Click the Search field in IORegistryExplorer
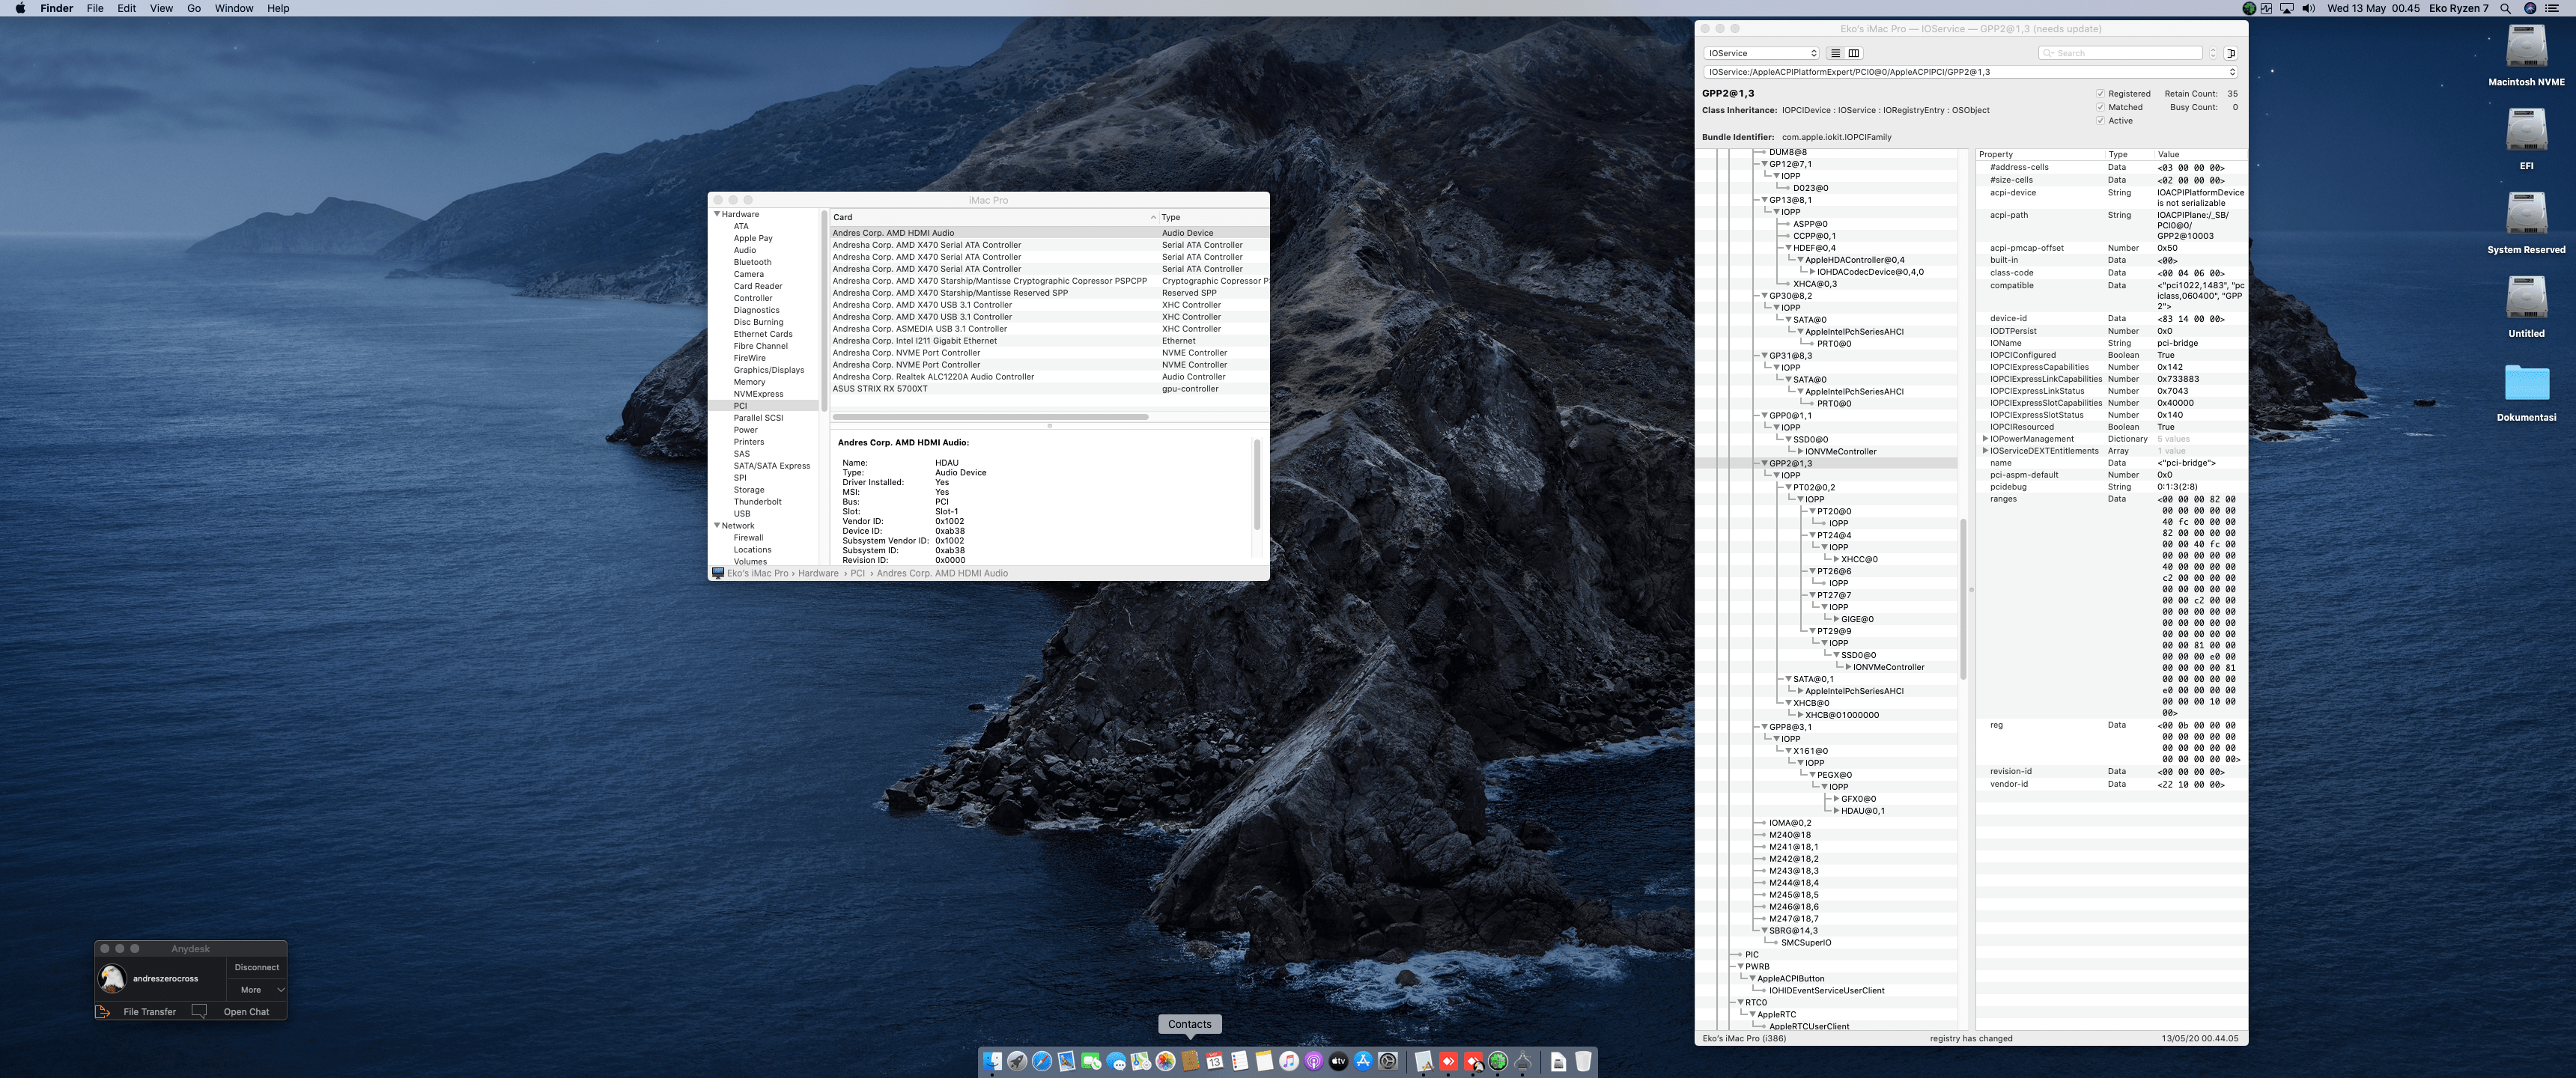 click(x=2120, y=53)
